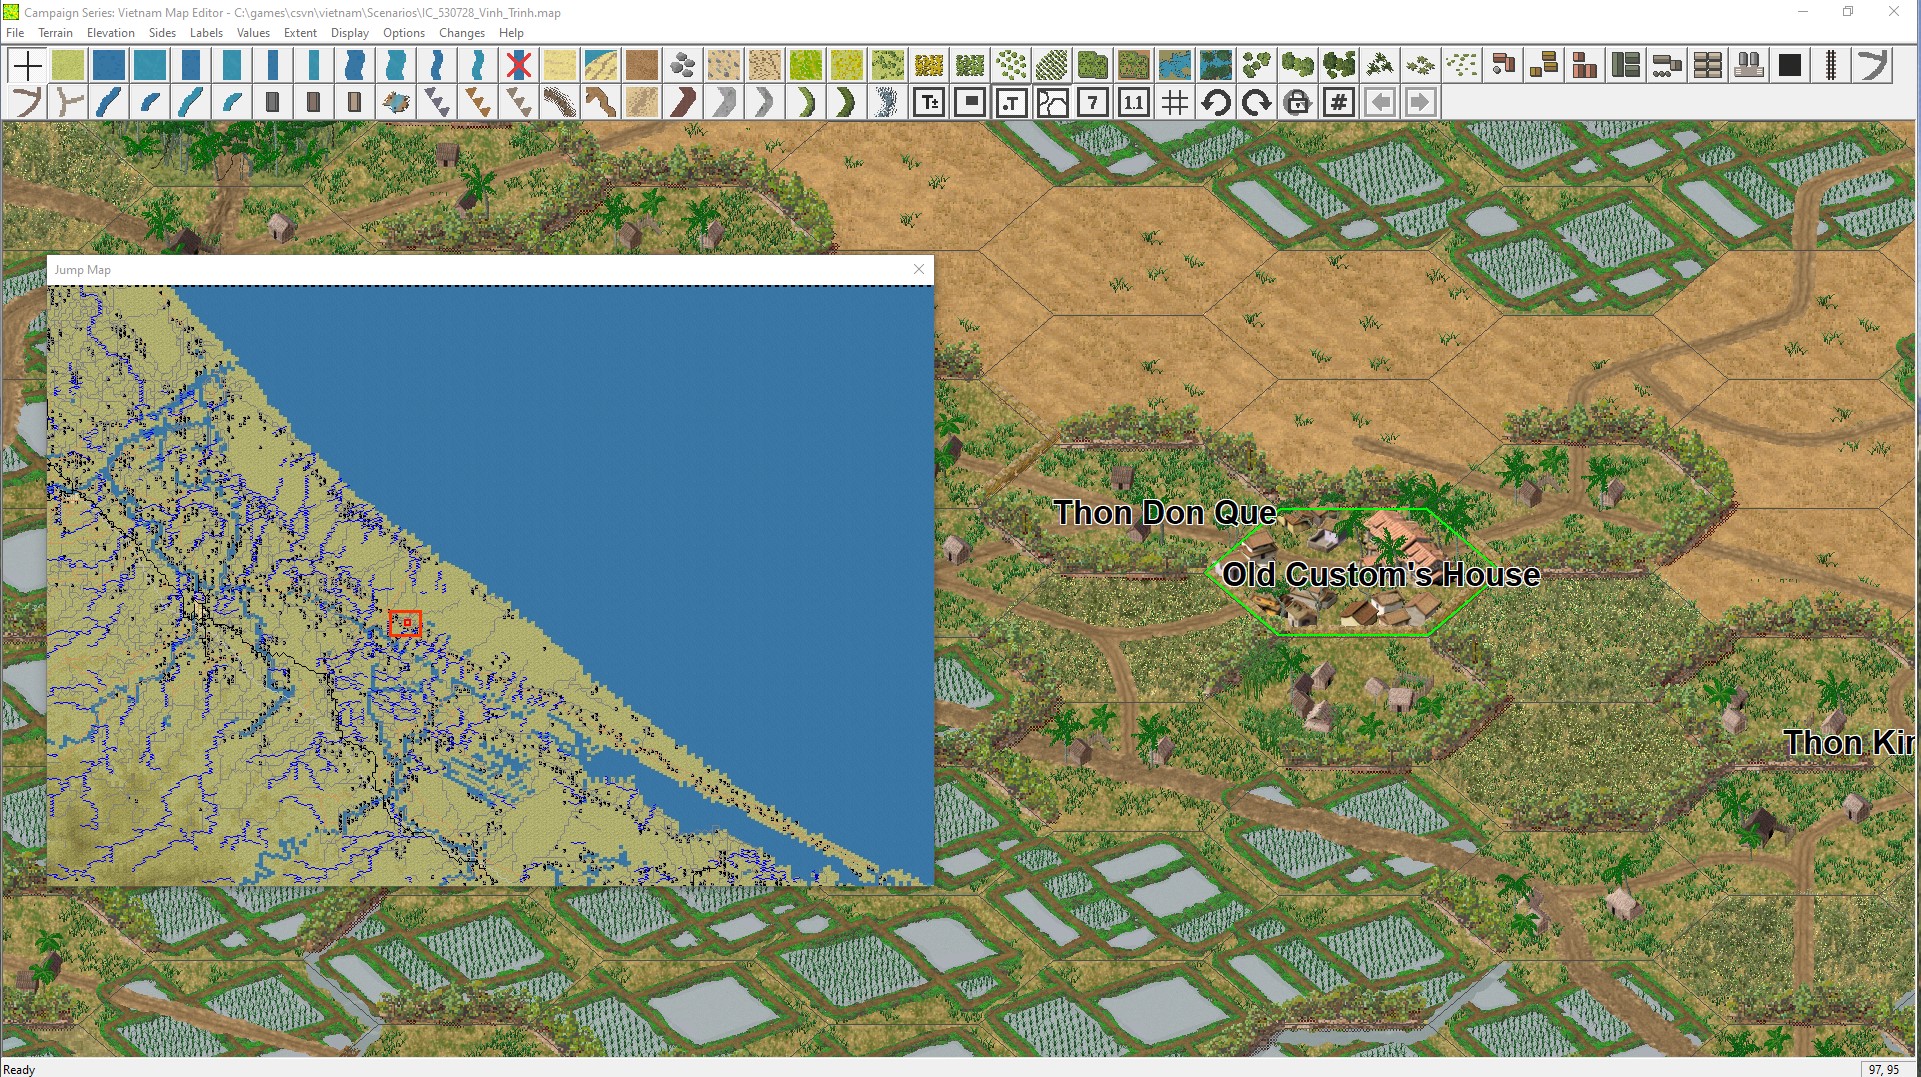Select the brown dirt path fork tool
This screenshot has width=1921, height=1077.
[27, 102]
